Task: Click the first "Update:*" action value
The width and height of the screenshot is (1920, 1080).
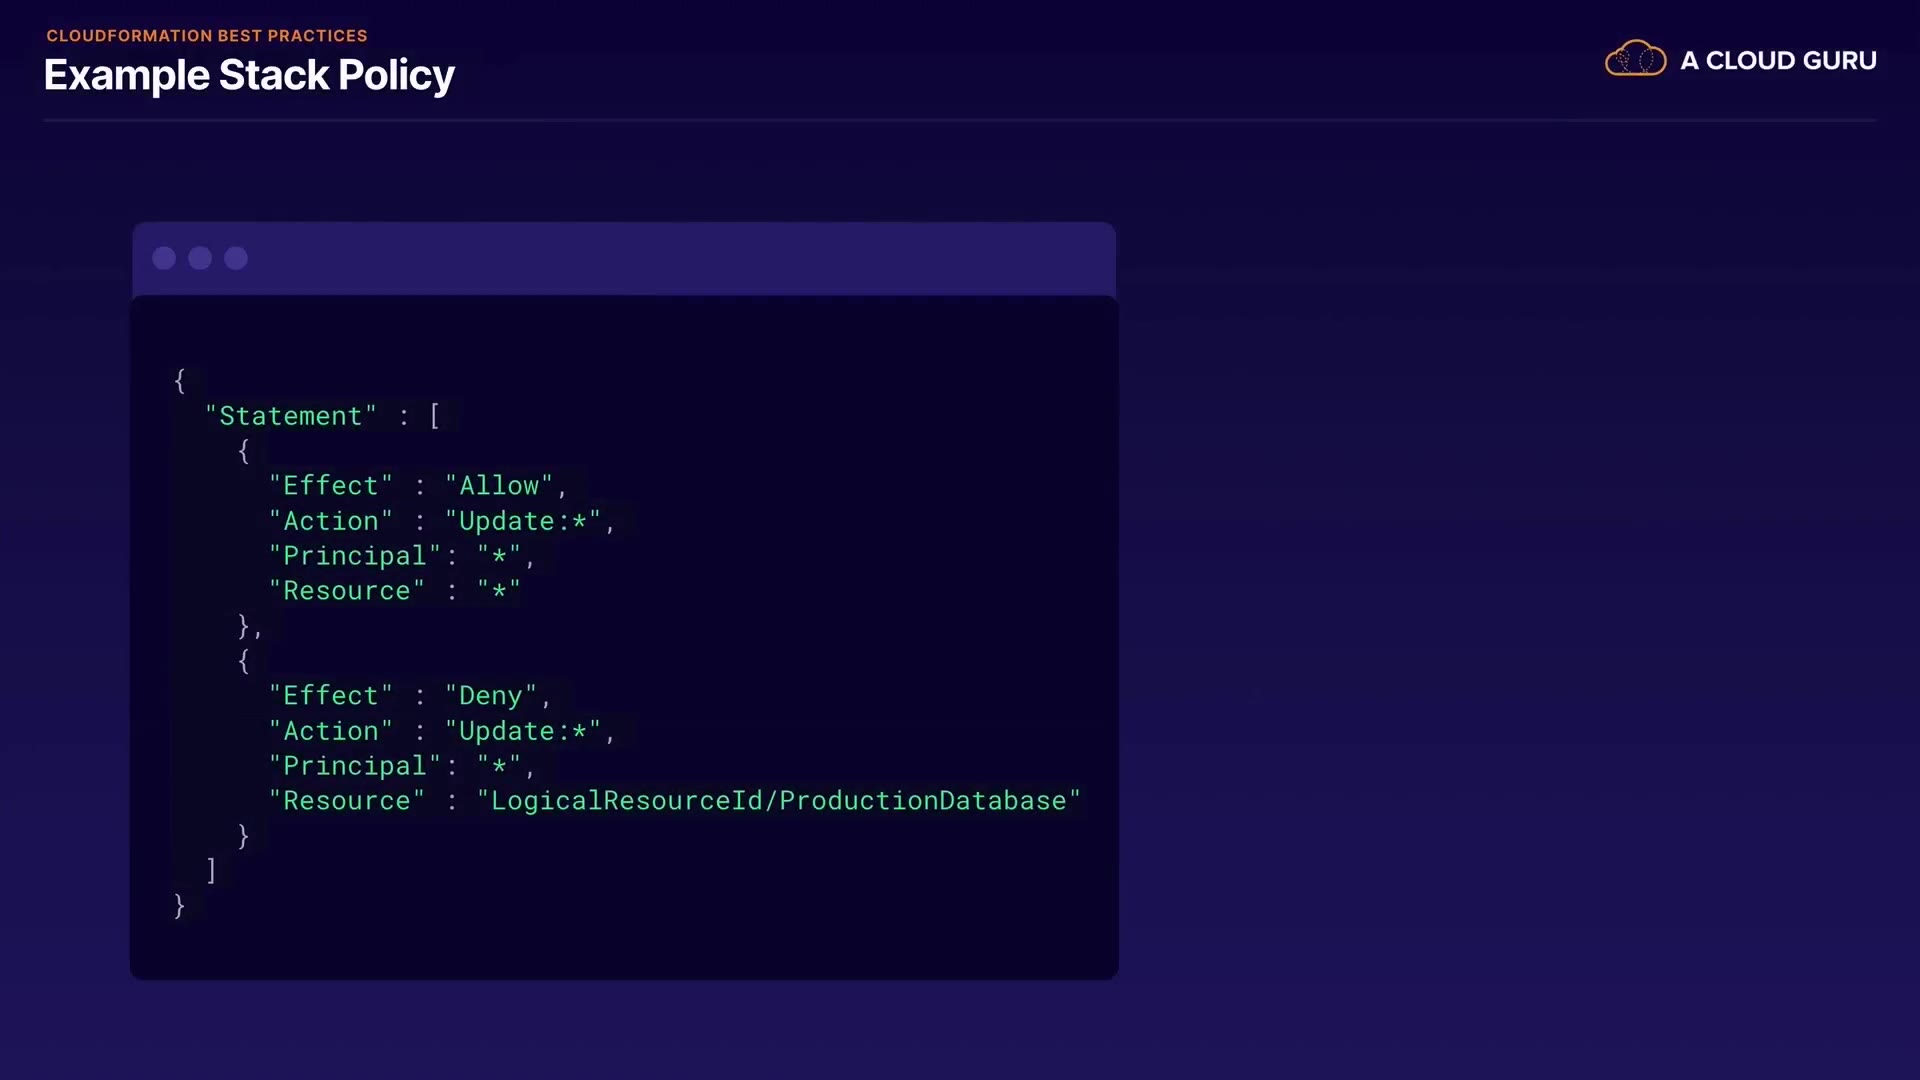Action: pyautogui.click(x=522, y=521)
